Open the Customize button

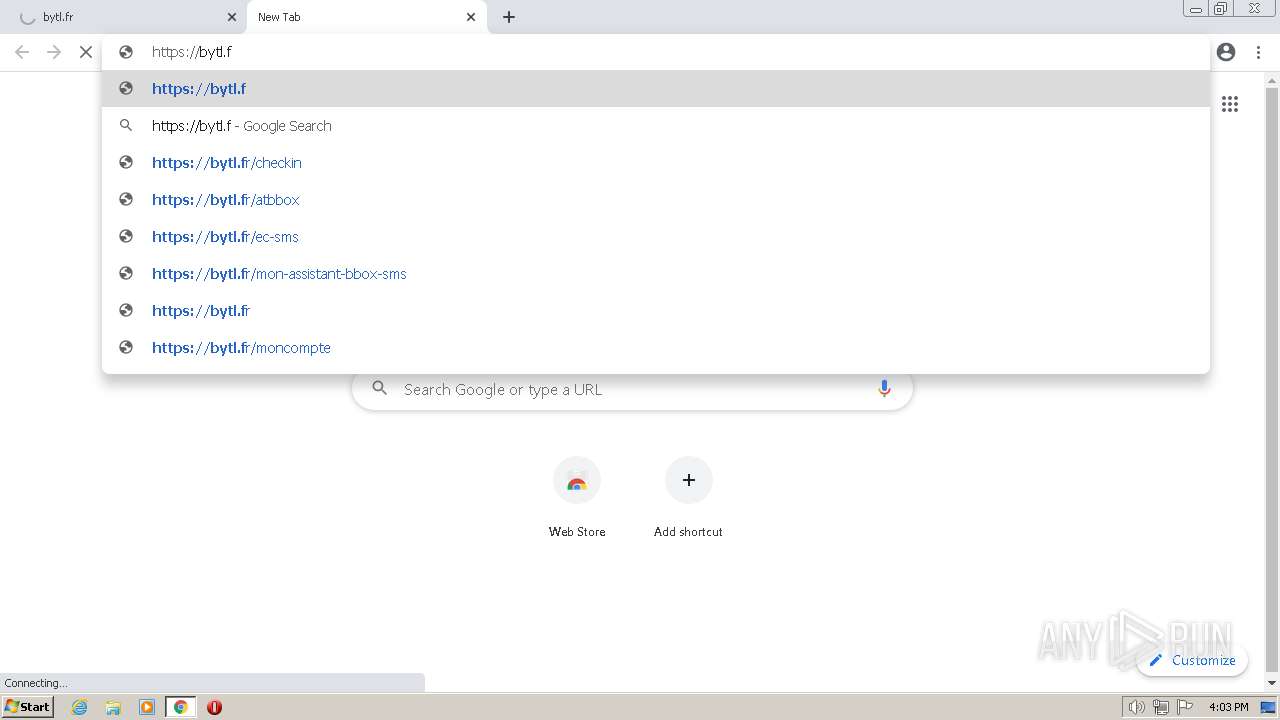(1192, 660)
